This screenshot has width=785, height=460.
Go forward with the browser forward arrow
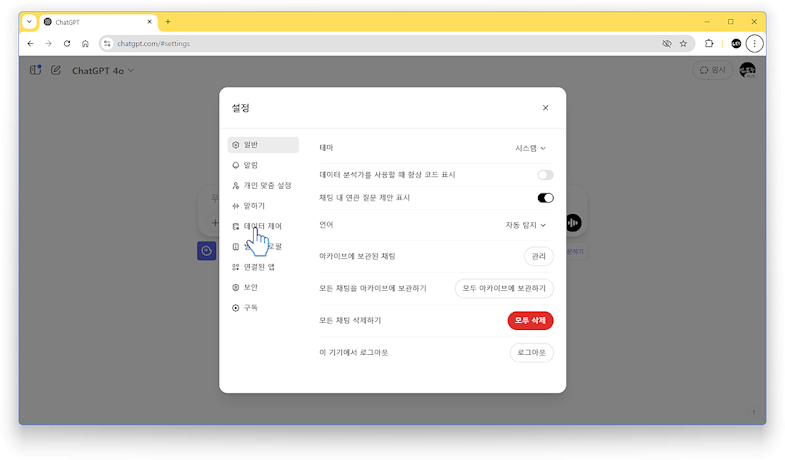click(49, 44)
